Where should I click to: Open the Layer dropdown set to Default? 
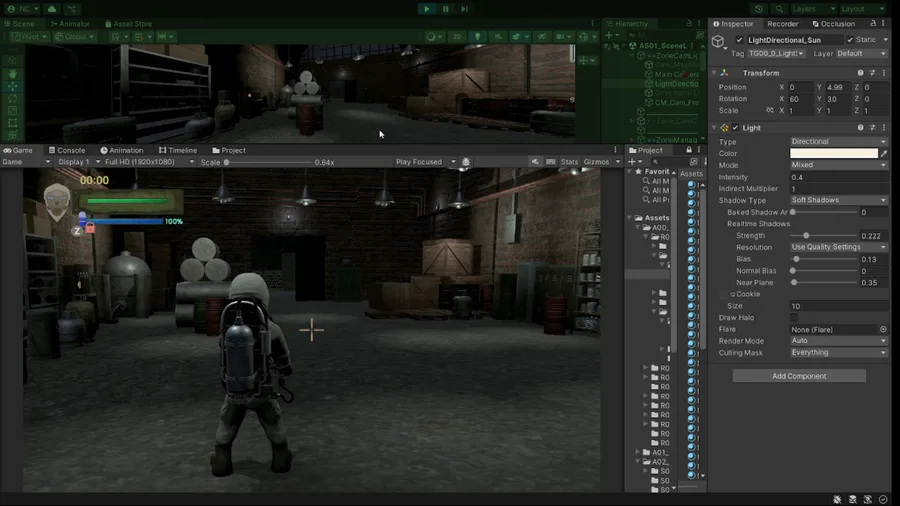click(861, 53)
